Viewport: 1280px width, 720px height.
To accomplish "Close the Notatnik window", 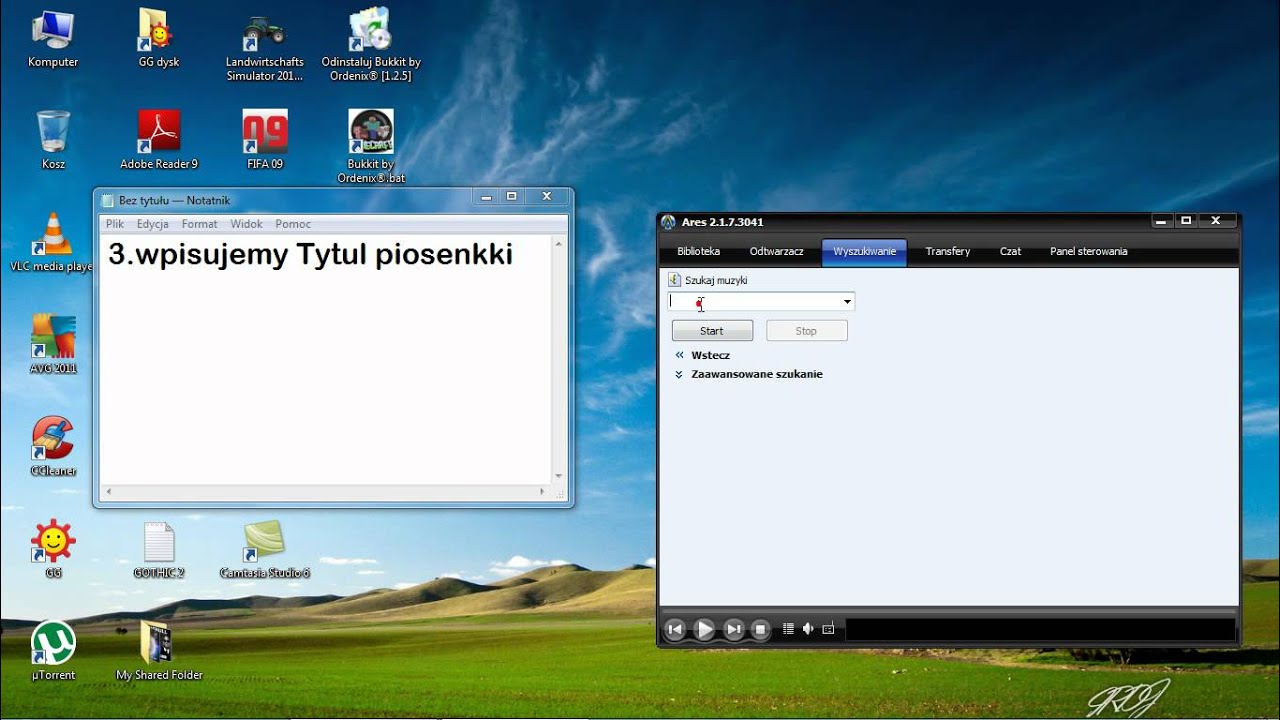I will [546, 197].
